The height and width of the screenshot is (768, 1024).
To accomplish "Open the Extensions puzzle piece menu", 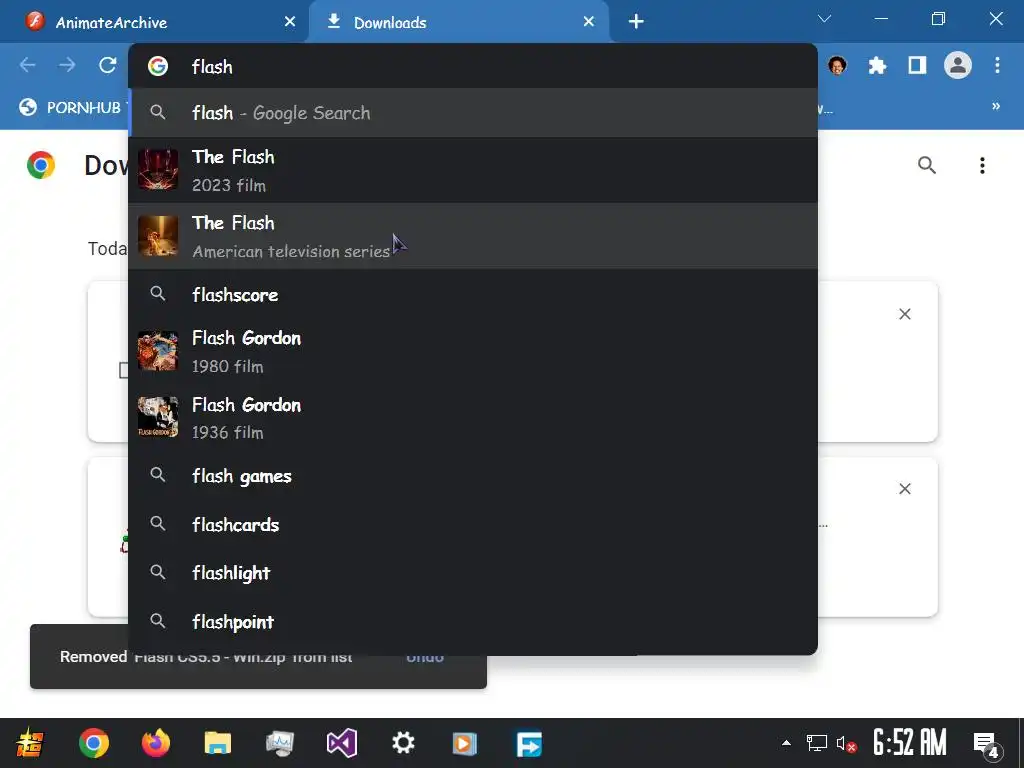I will tap(877, 65).
